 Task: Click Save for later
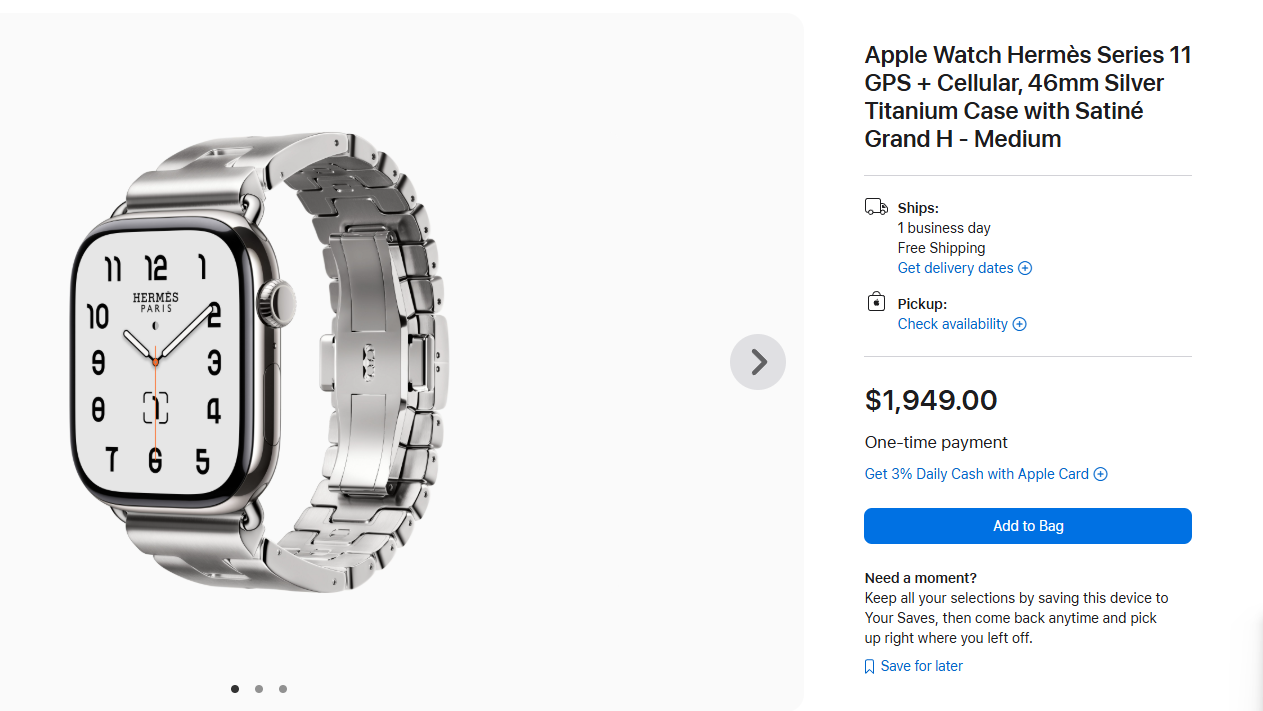coord(921,666)
